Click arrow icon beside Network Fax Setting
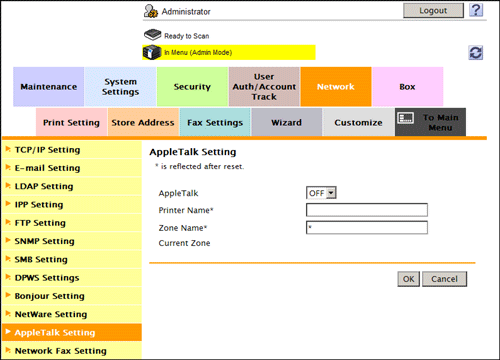This screenshot has width=500, height=360. point(8,350)
